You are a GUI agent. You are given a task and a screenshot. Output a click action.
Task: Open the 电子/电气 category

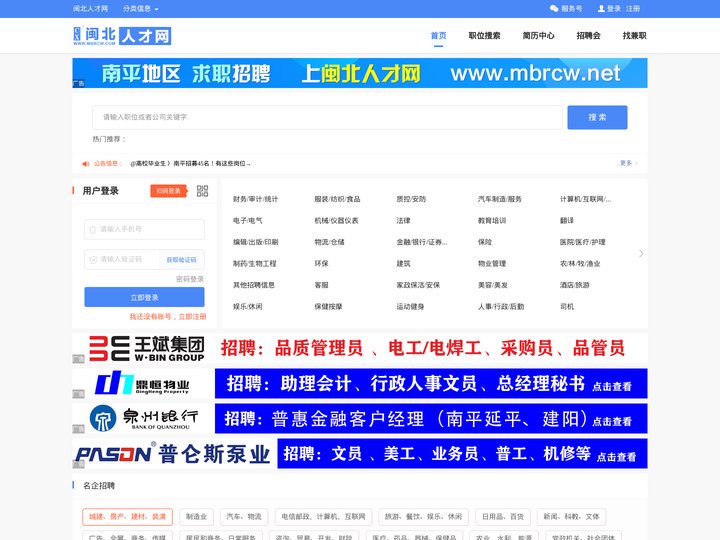coord(248,220)
